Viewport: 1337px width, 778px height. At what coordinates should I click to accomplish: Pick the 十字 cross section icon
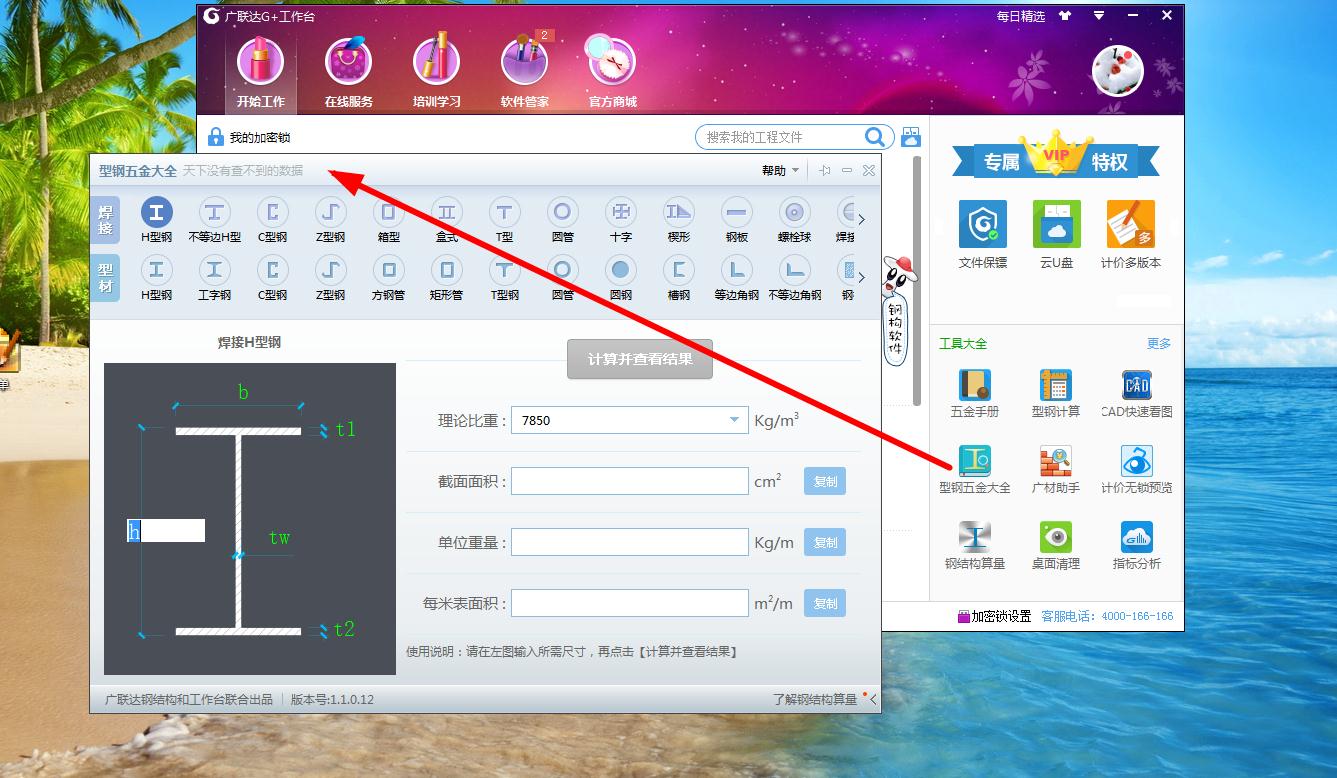click(620, 220)
